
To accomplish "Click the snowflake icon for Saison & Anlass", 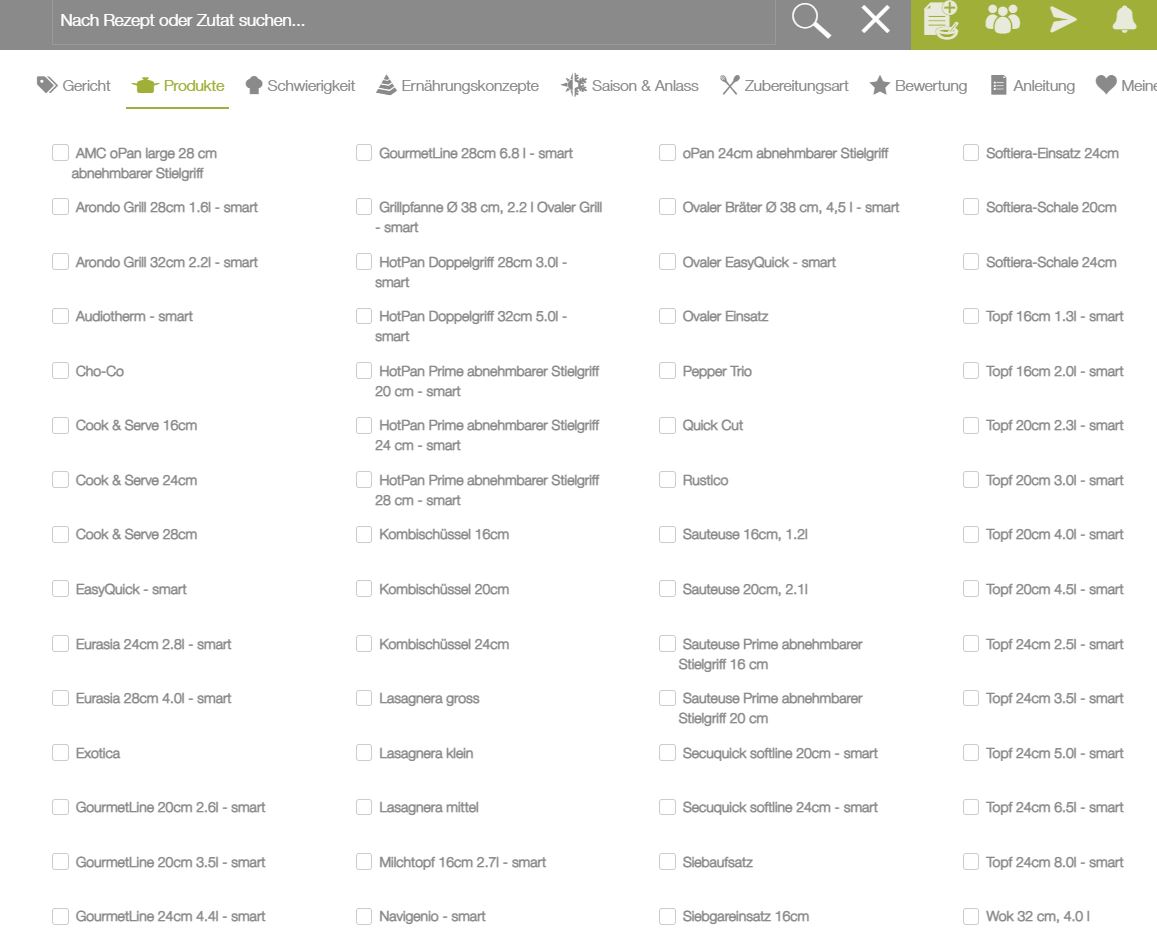I will 574,85.
